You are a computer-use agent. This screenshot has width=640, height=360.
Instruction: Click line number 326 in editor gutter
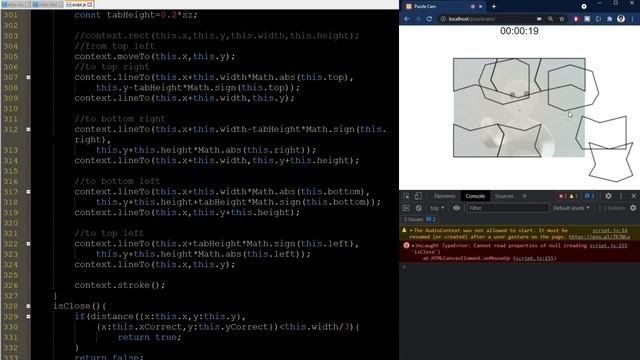pos(11,285)
